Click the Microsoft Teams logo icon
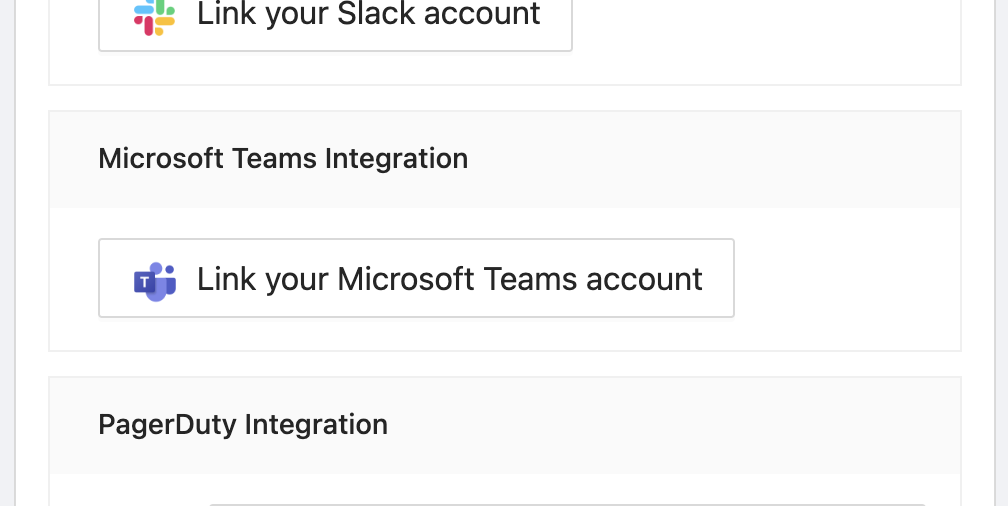The height and width of the screenshot is (506, 1008). point(155,282)
